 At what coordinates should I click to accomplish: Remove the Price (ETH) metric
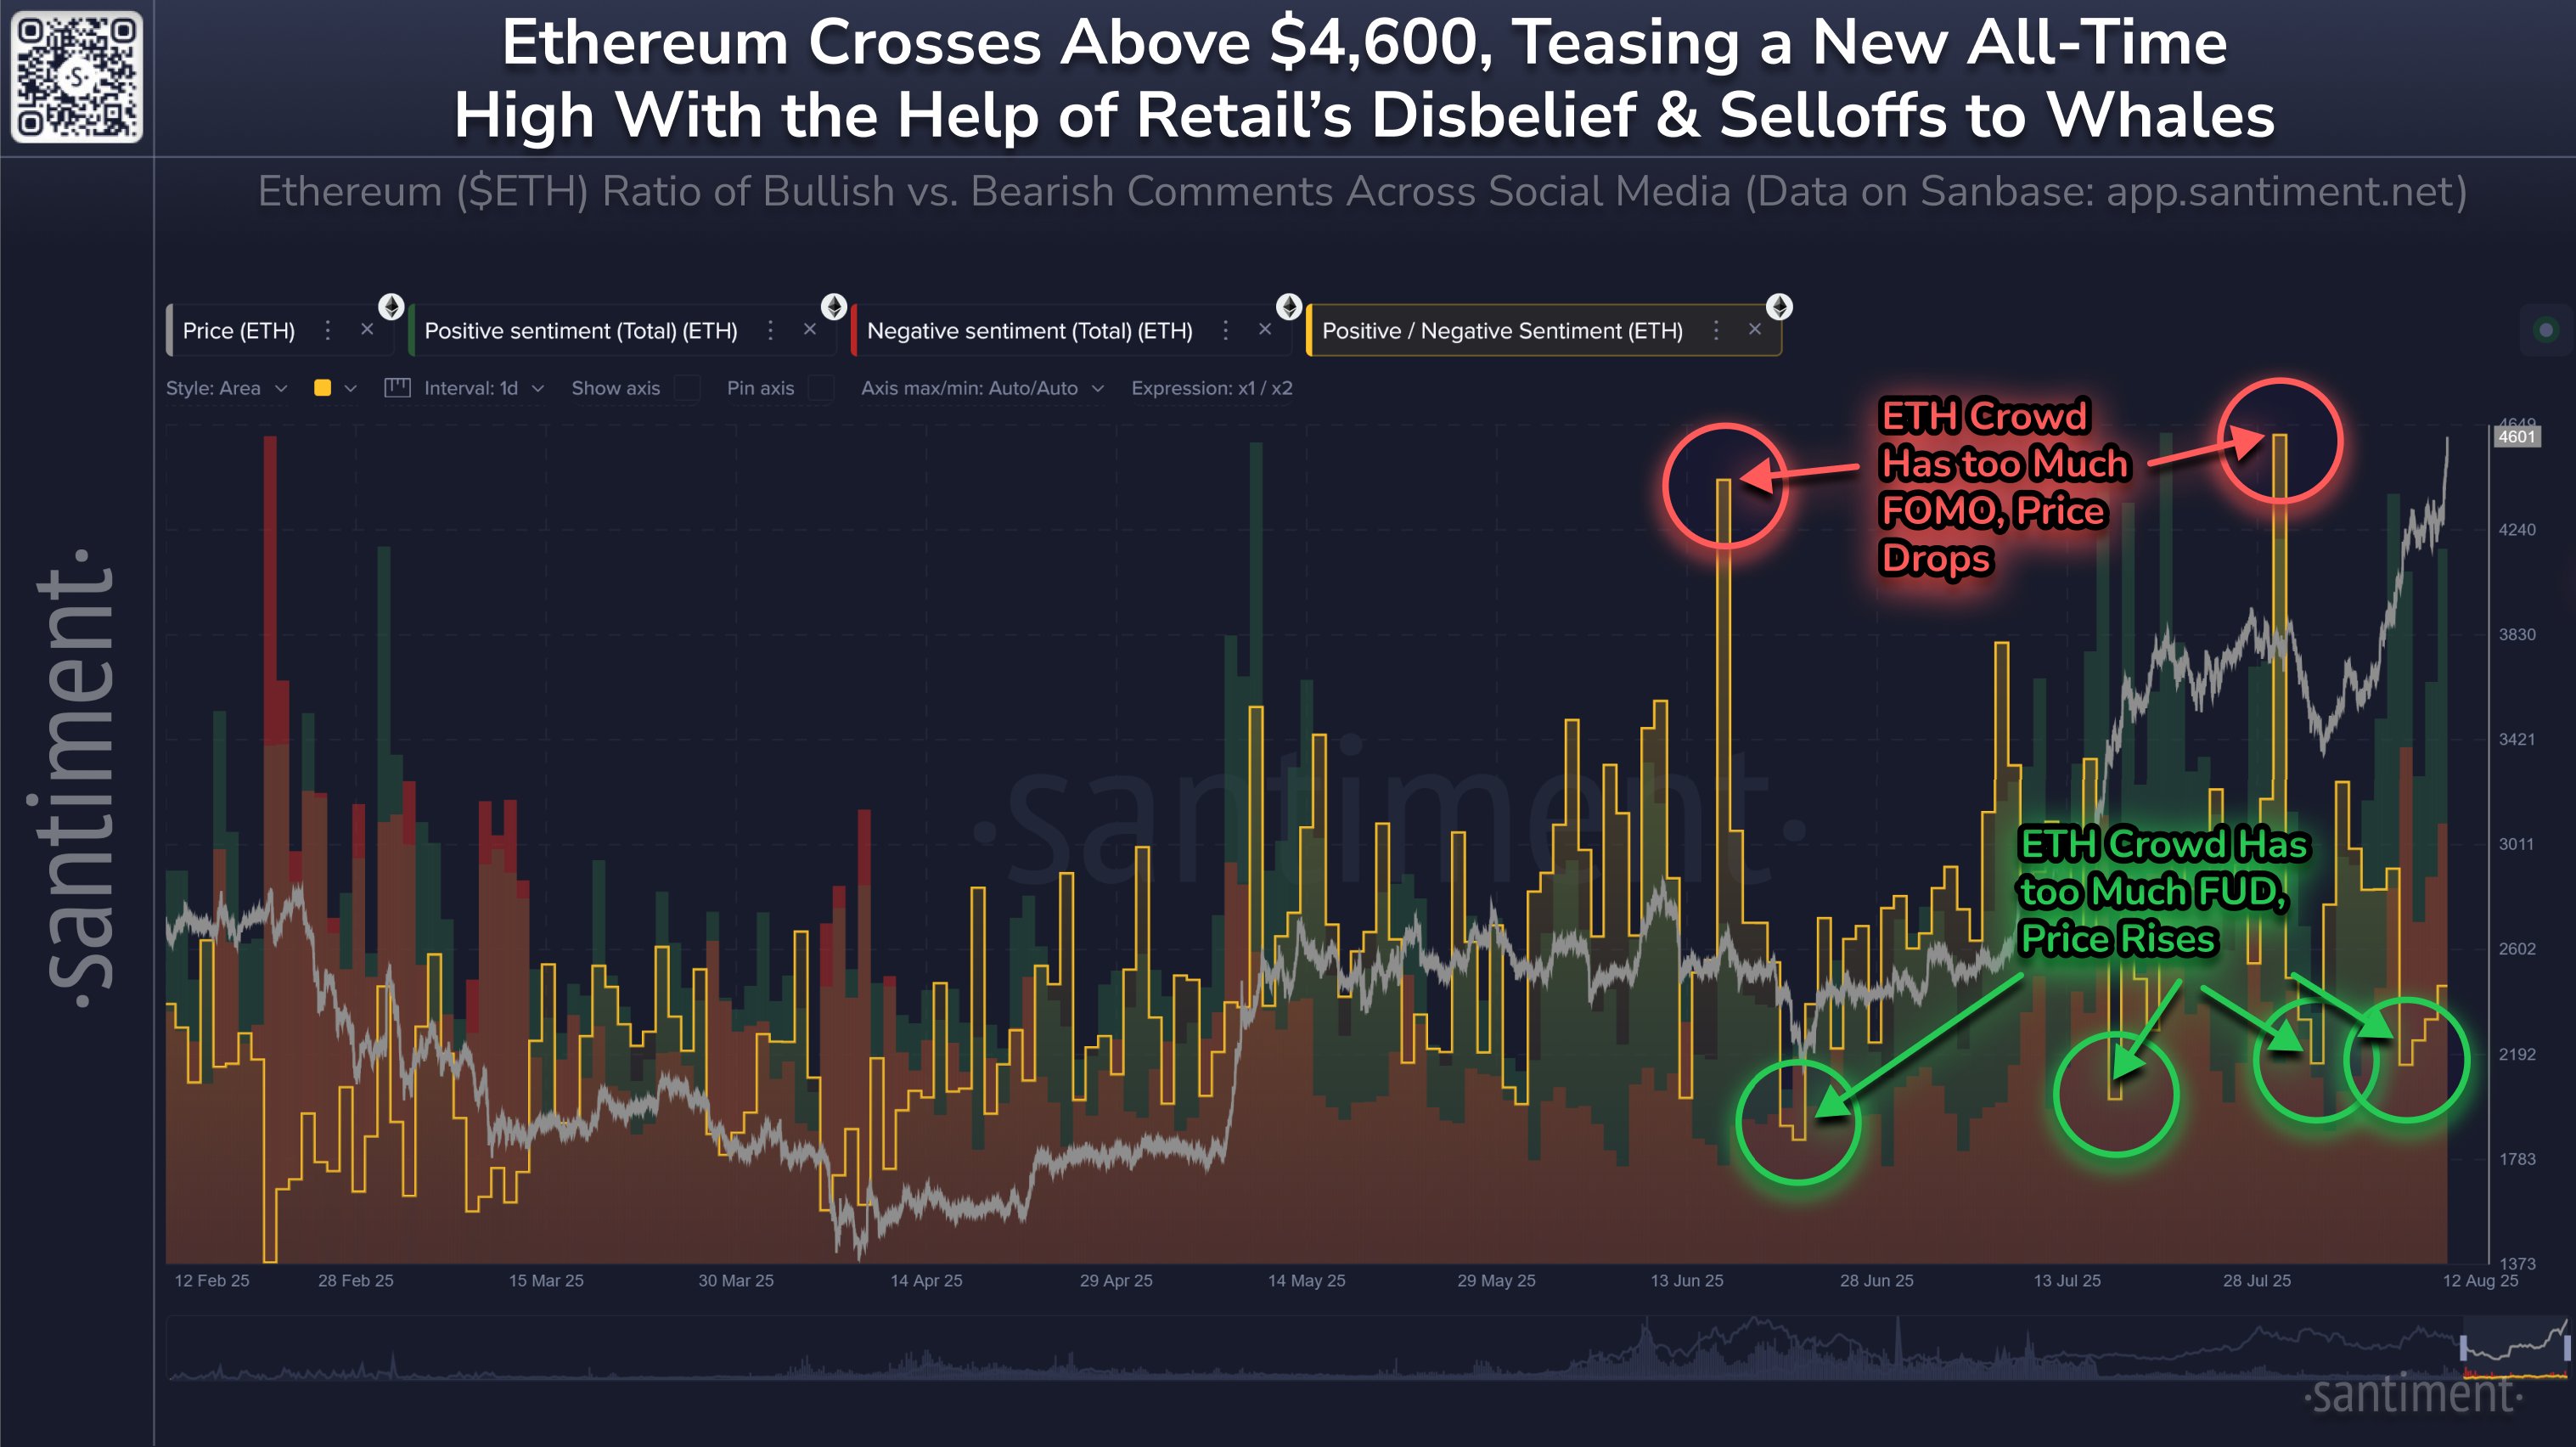pyautogui.click(x=367, y=329)
